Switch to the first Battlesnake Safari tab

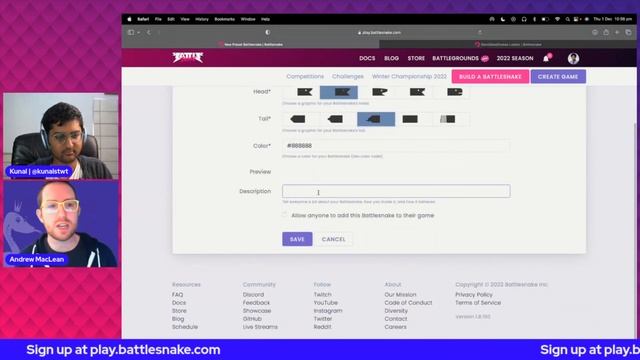click(x=251, y=44)
